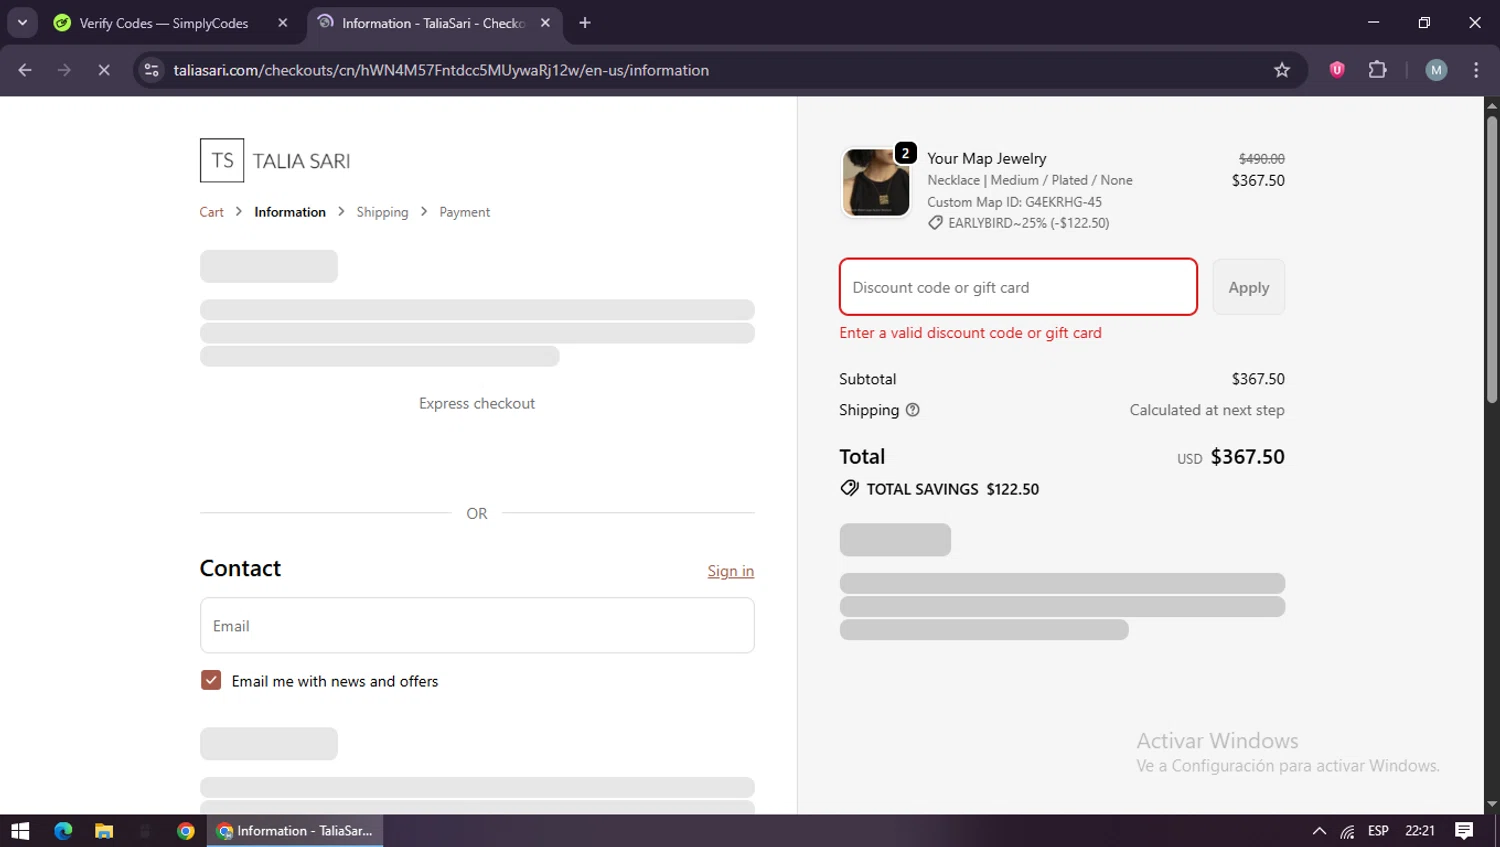Viewport: 1500px width, 847px height.
Task: Switch to Verify Codes SimplyCodes tab
Action: click(x=163, y=23)
